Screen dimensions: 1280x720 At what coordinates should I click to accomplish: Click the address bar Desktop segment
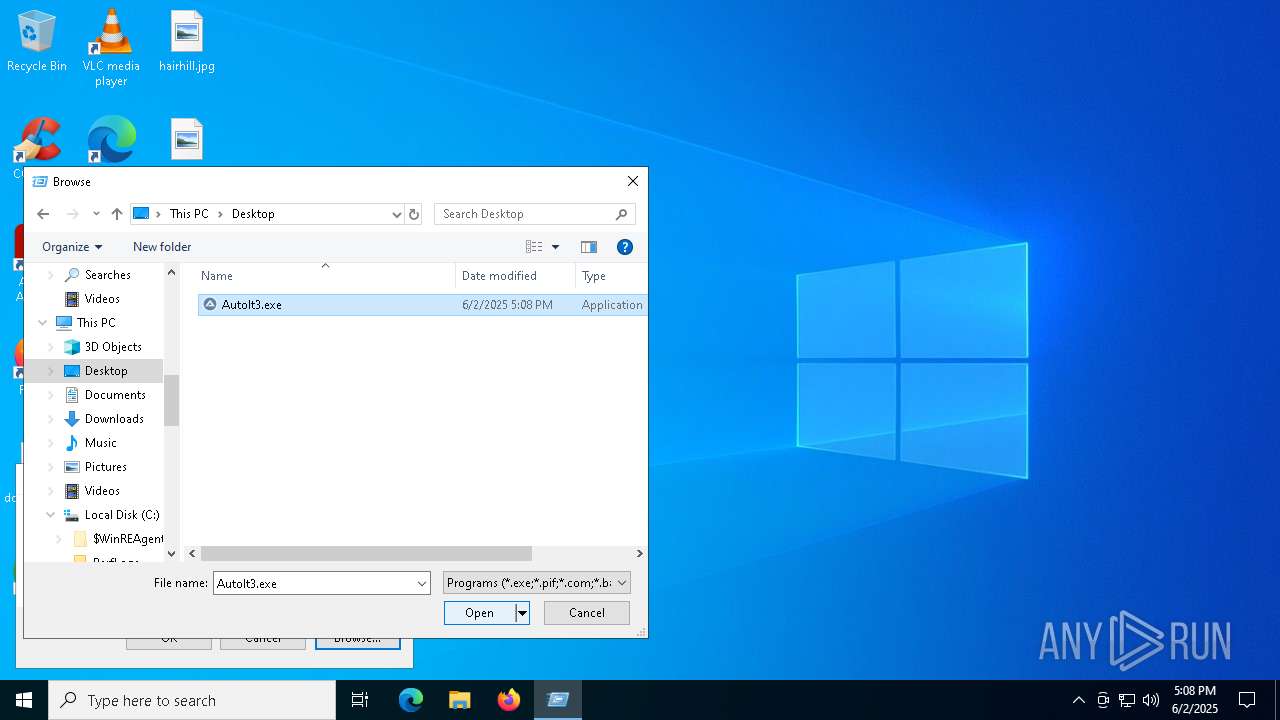tap(253, 214)
